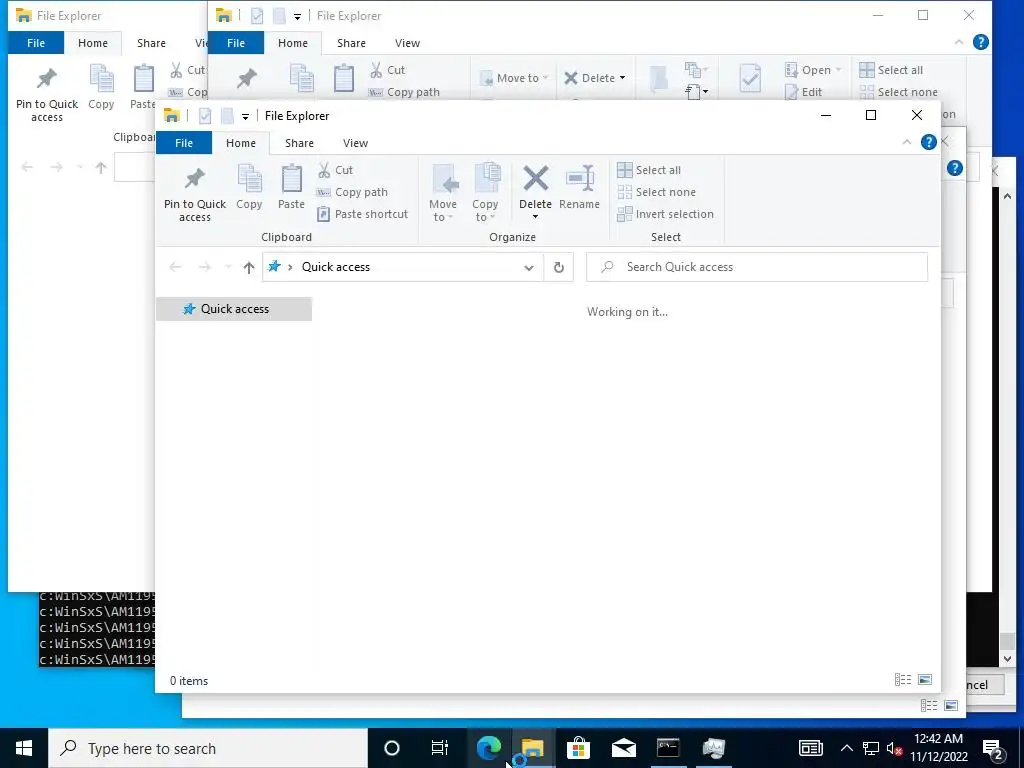
Task: Click Copy icon in front window ribbon
Action: [x=249, y=187]
